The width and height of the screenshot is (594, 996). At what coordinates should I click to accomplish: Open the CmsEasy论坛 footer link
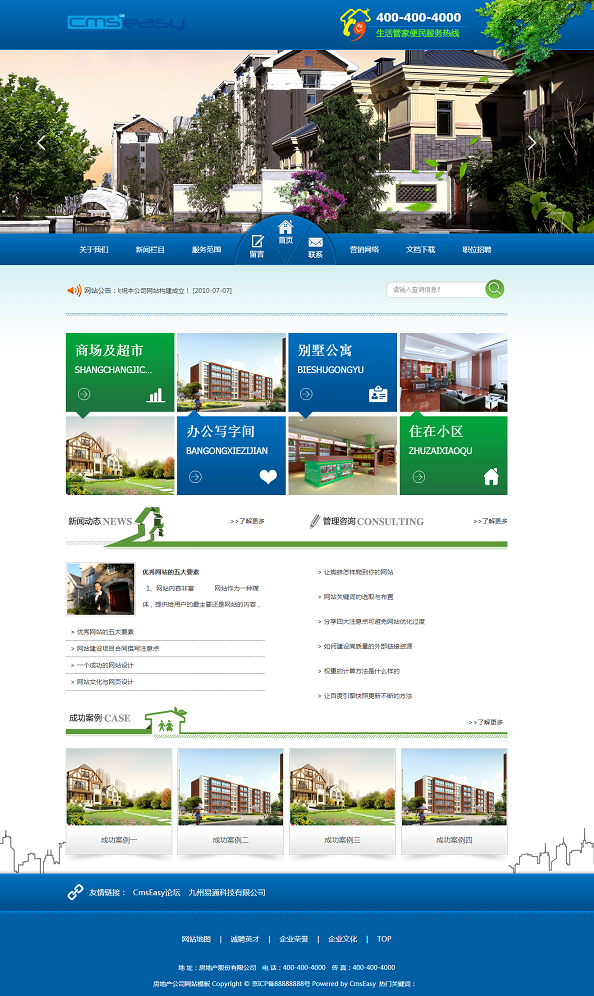(156, 892)
